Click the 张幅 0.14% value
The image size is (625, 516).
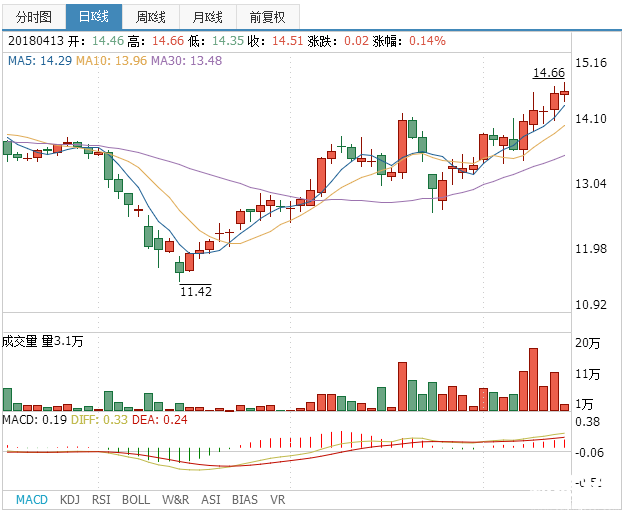pyautogui.click(x=409, y=41)
